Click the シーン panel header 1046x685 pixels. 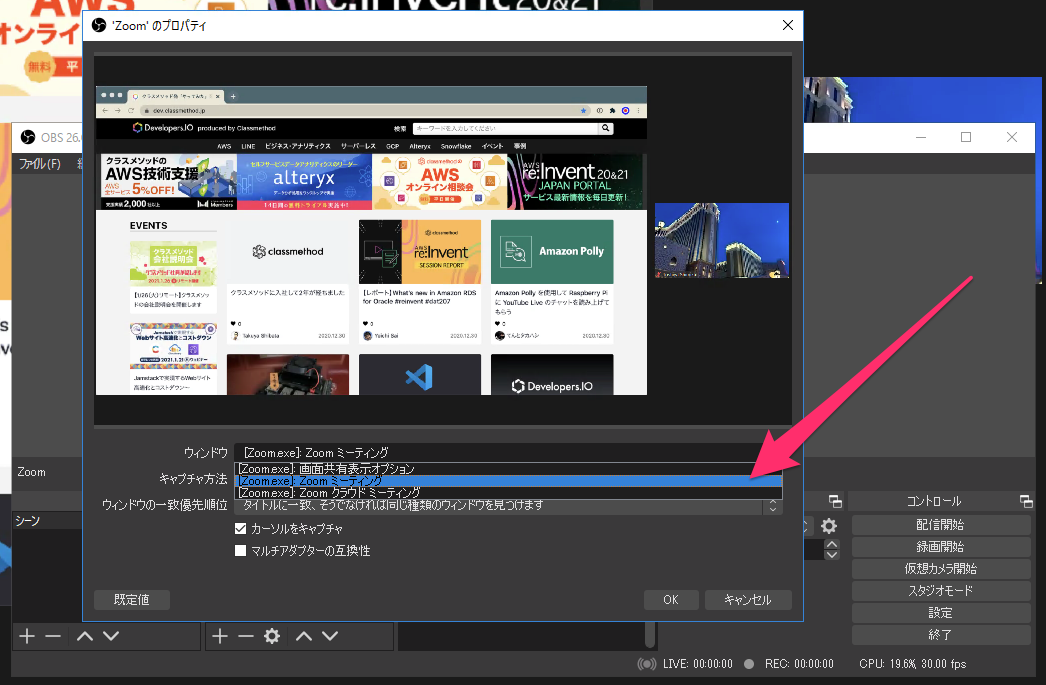[x=27, y=520]
